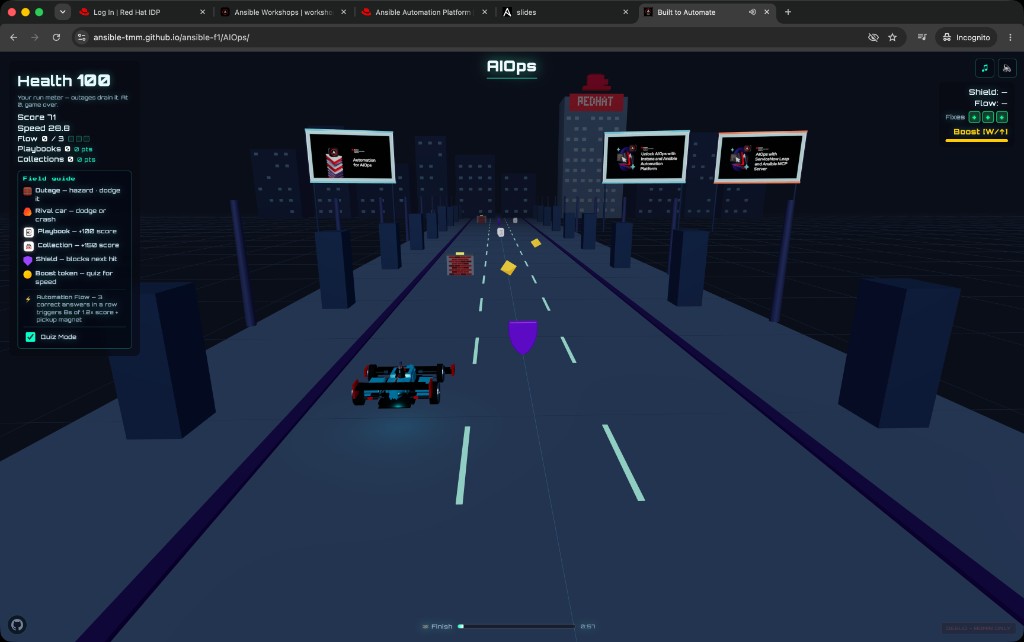Click the Collection icon in Field guide
This screenshot has width=1024, height=642.
(29, 246)
